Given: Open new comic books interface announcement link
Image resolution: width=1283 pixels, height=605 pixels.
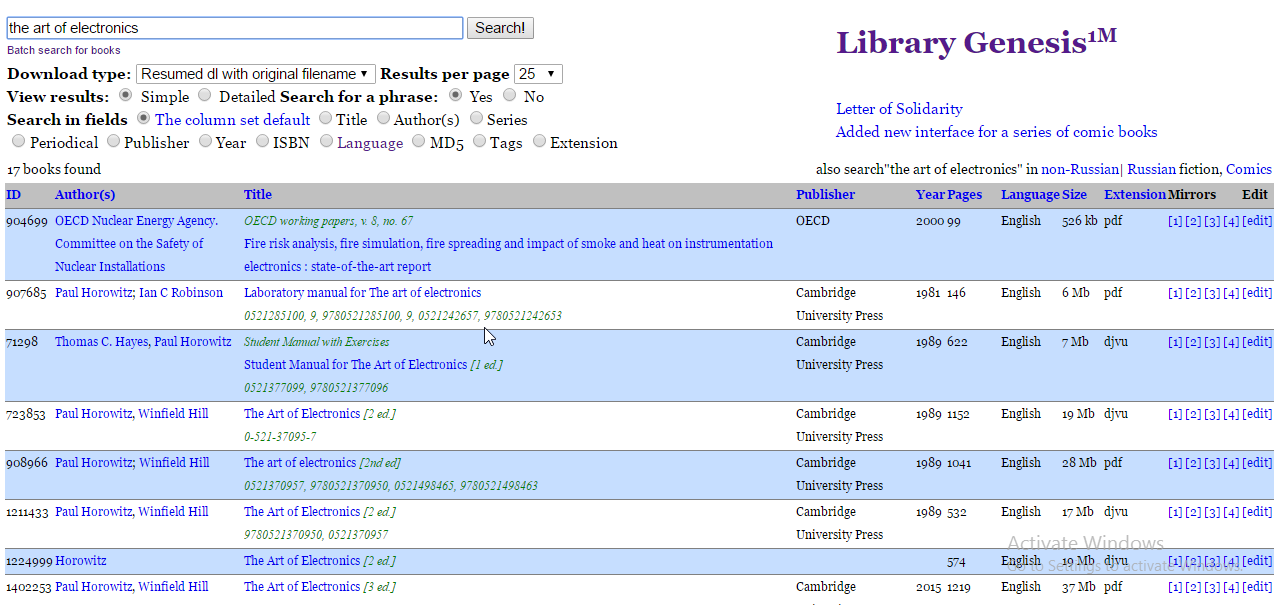Looking at the screenshot, I should pos(996,132).
